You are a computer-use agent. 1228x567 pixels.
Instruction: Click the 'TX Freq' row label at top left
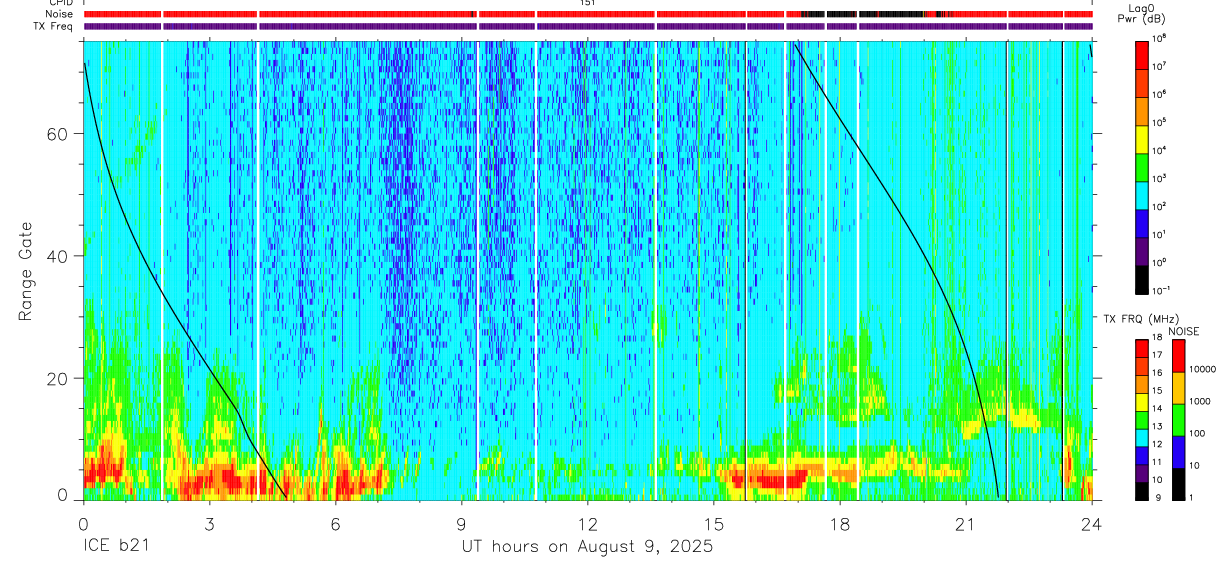(54, 26)
